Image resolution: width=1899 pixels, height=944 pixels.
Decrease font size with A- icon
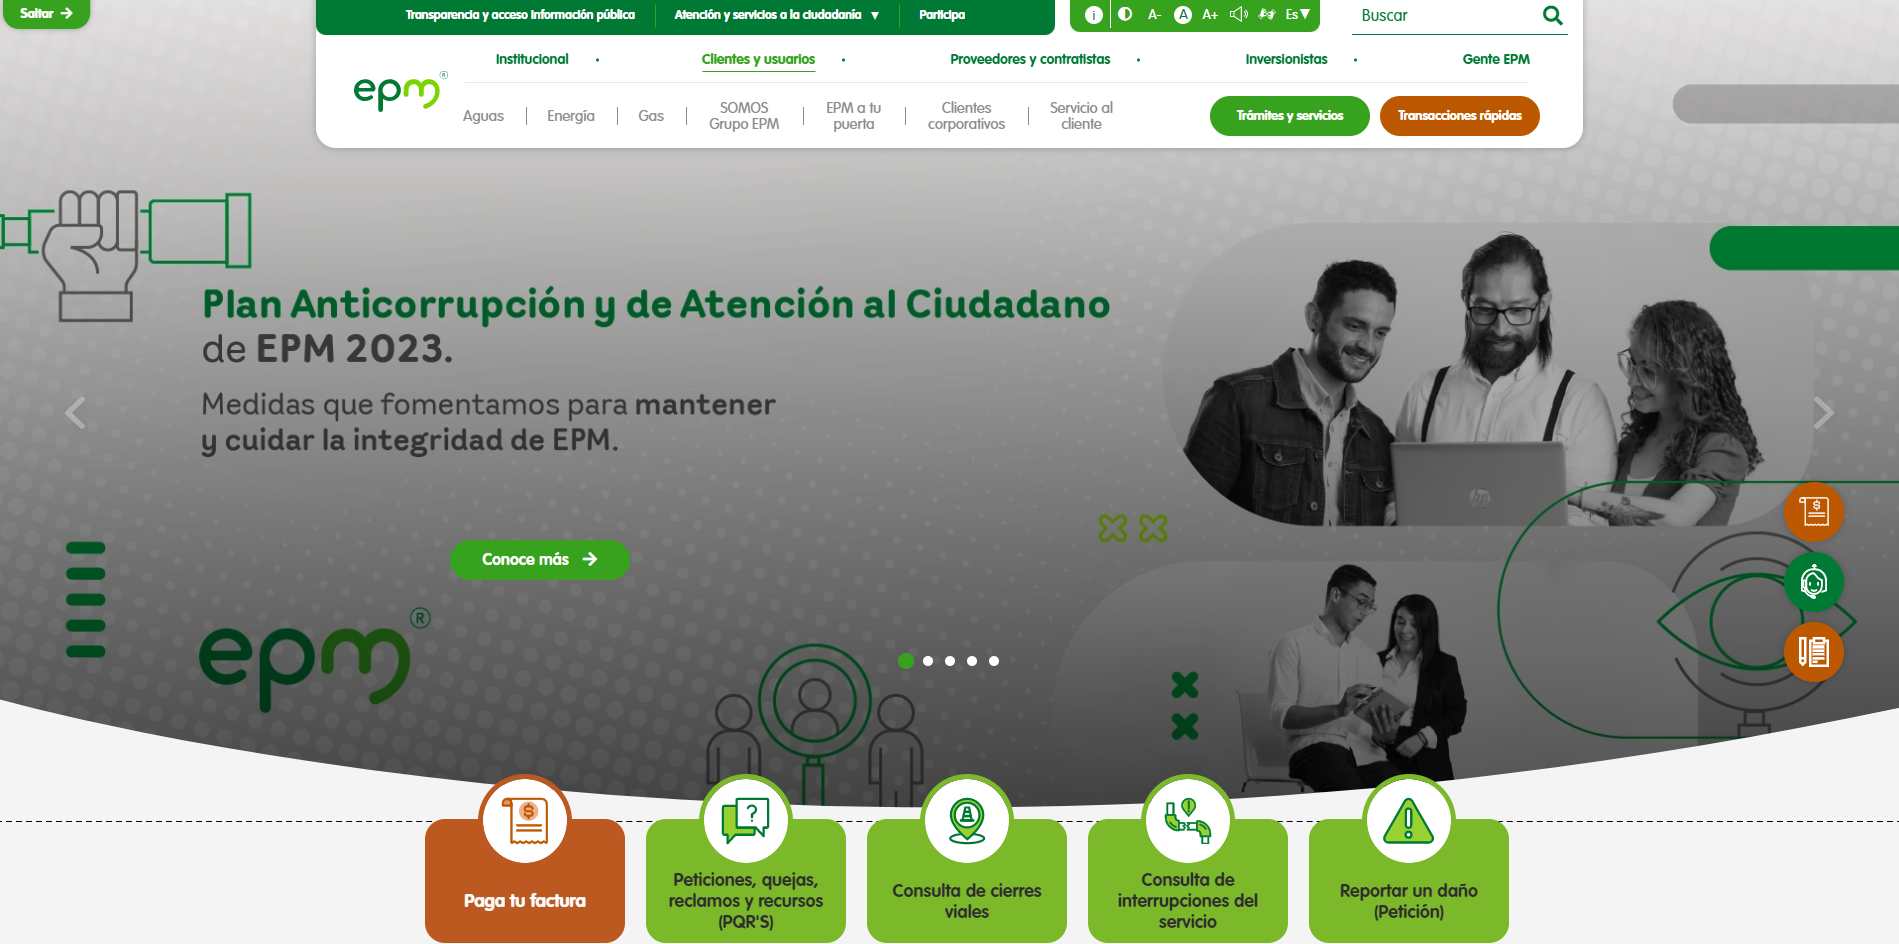[x=1154, y=15]
